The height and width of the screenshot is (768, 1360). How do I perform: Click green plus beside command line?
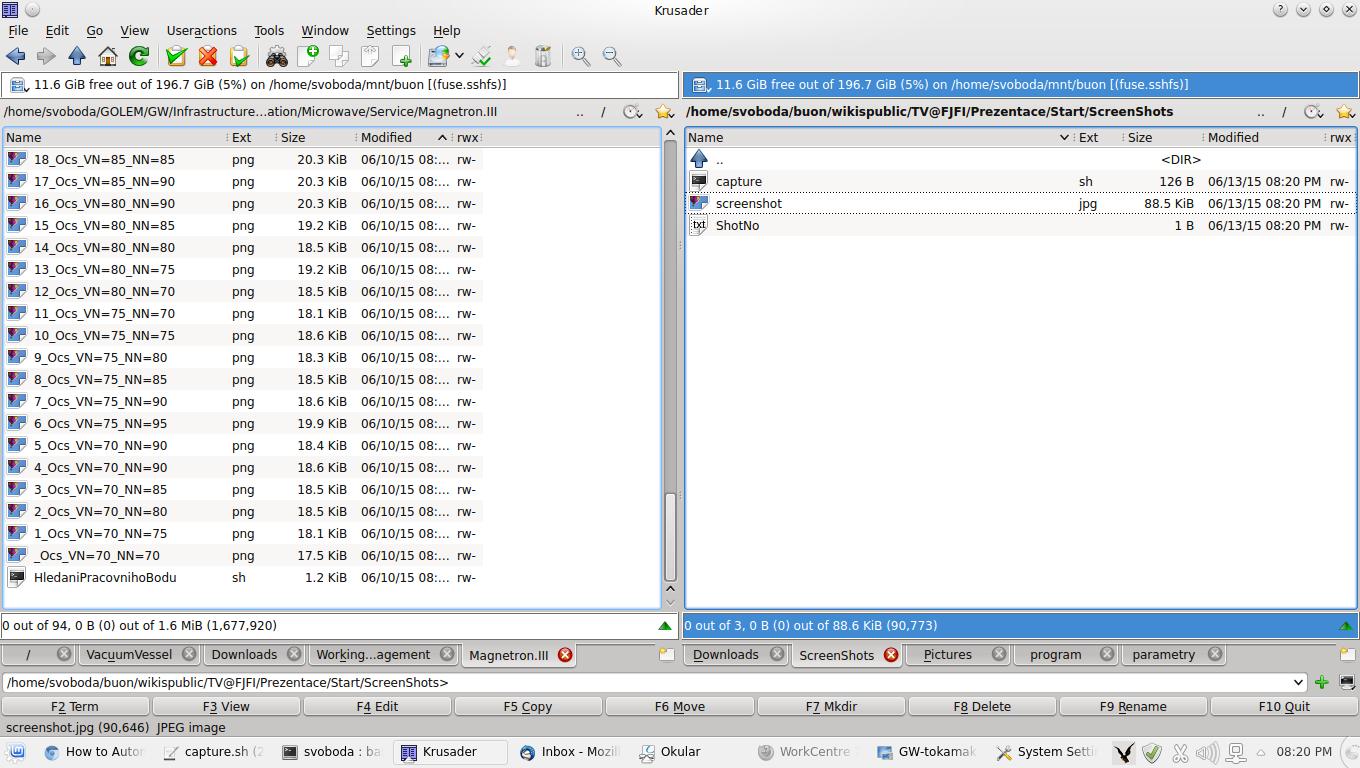tap(1322, 682)
